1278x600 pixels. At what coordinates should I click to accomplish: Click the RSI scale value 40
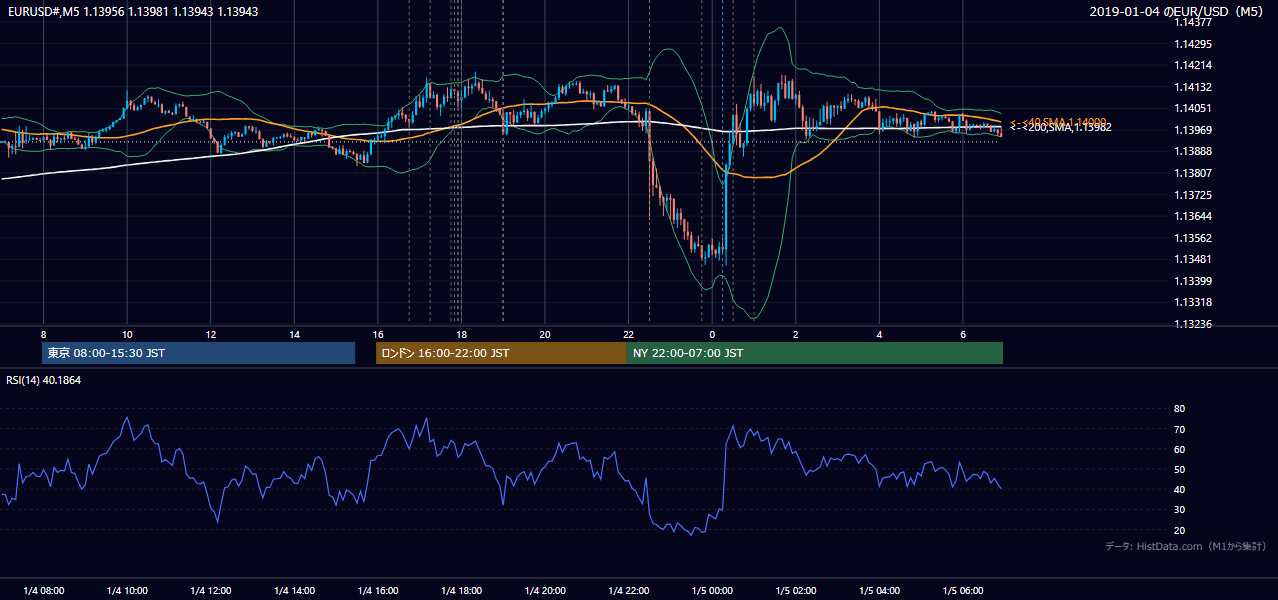point(1180,489)
